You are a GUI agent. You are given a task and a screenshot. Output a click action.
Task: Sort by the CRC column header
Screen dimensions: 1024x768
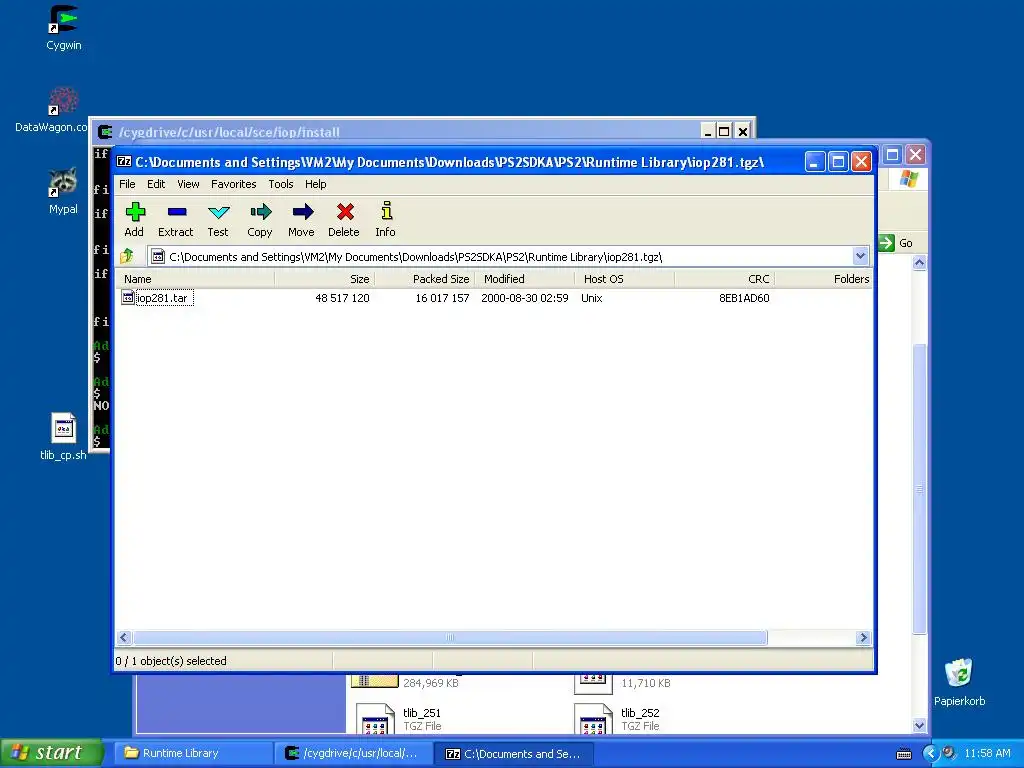[724, 279]
